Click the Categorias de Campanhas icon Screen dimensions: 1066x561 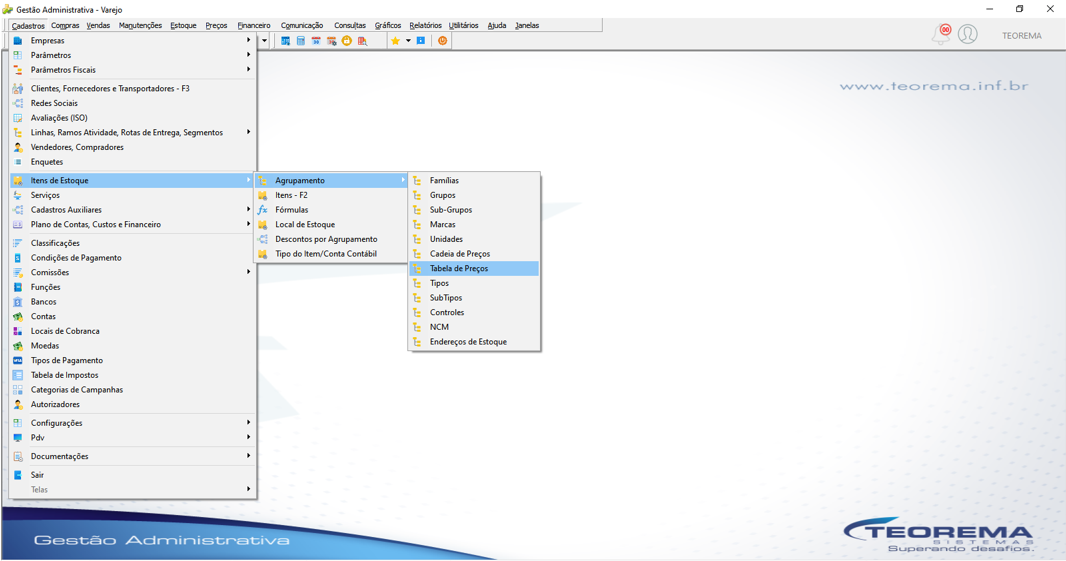click(x=18, y=390)
